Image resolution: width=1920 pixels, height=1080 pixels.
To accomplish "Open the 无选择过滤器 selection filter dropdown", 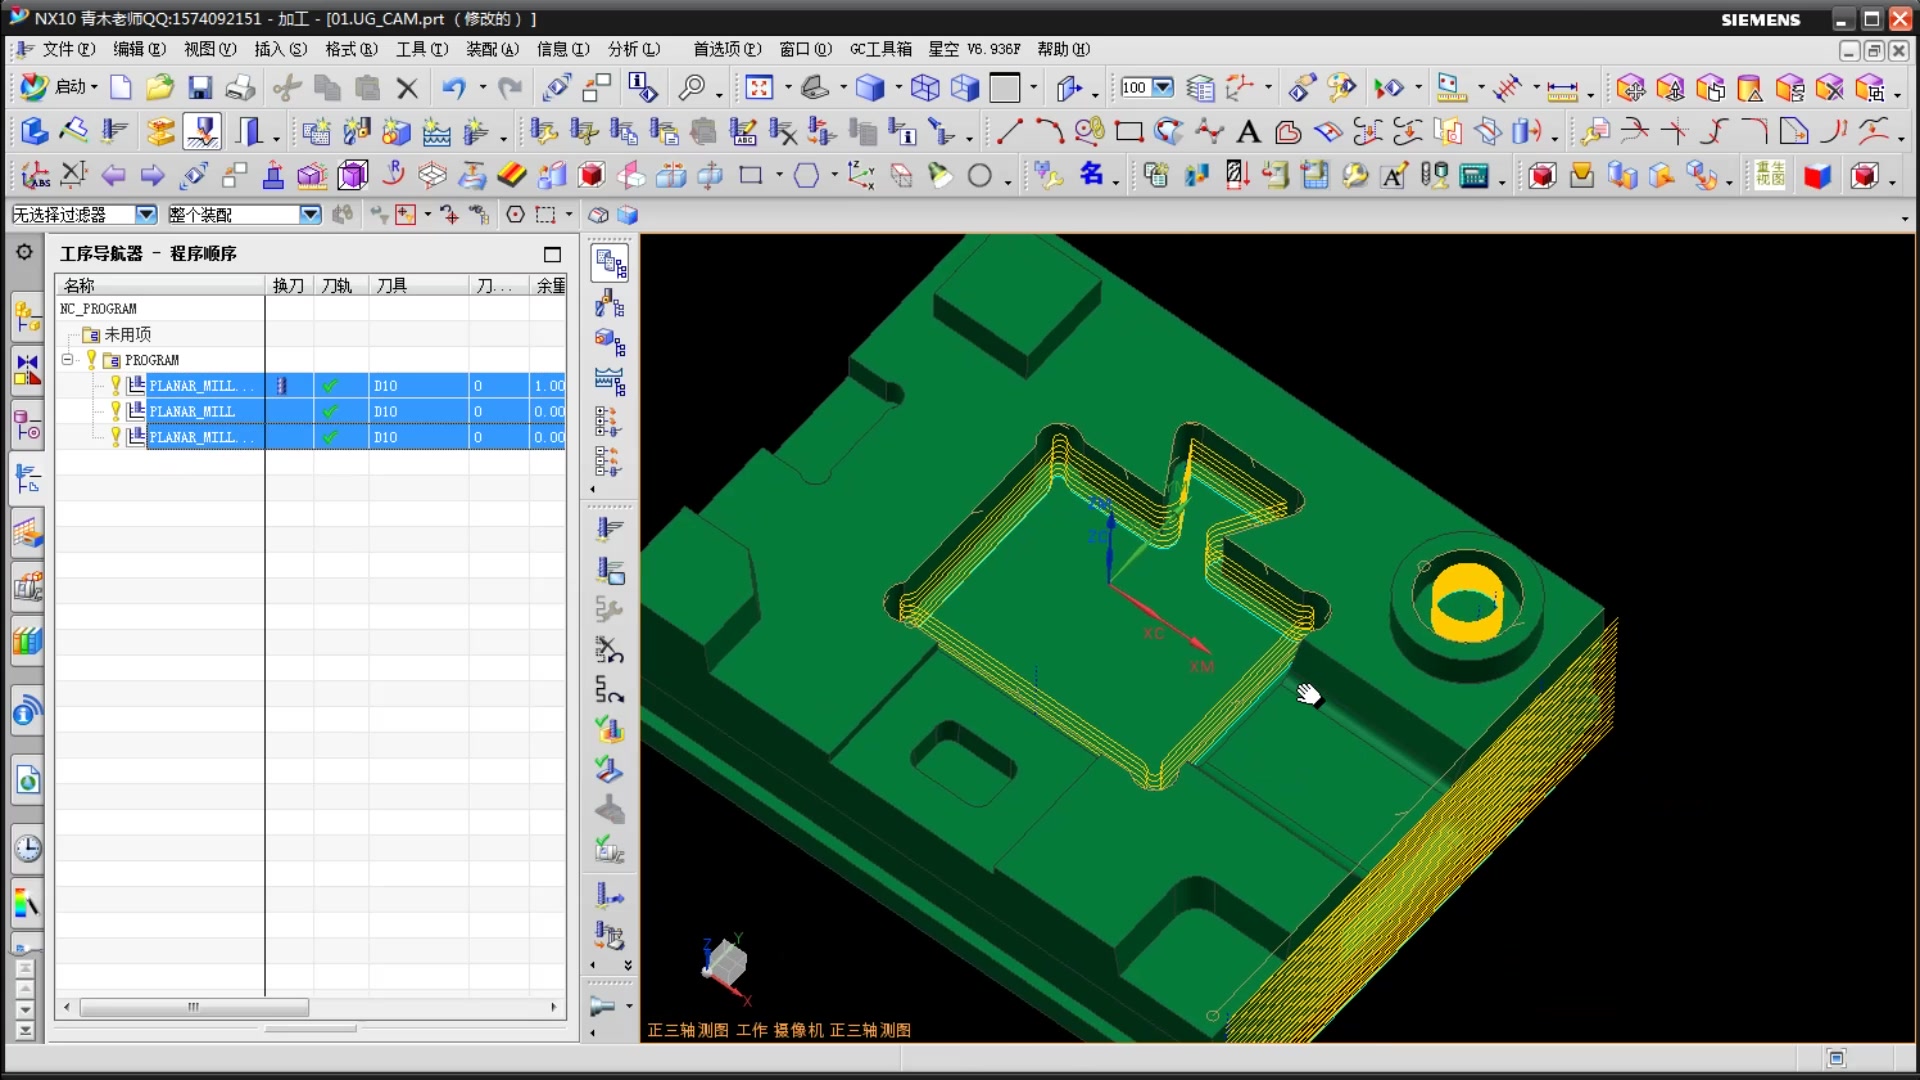I will [146, 214].
